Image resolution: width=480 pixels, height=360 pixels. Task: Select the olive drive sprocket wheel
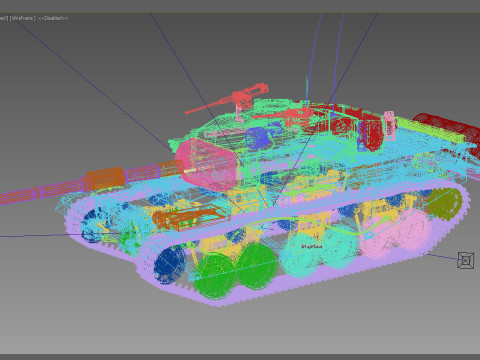click(x=445, y=204)
